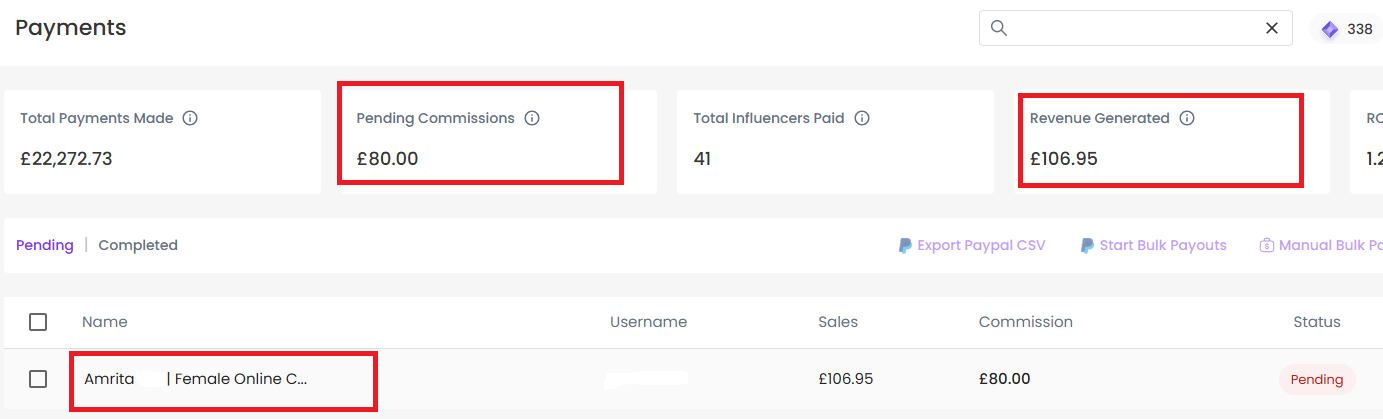
Task: Click the Commission column header
Action: click(1025, 322)
